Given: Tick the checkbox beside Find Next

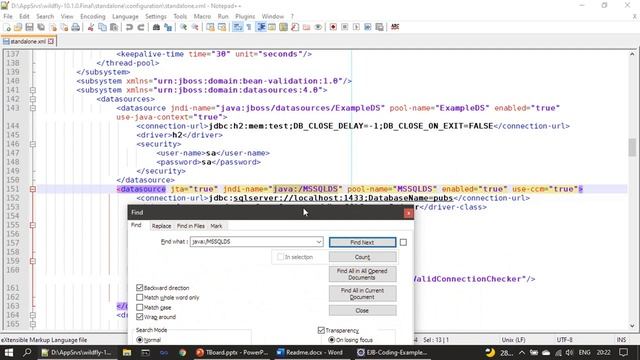Looking at the screenshot, I should point(403,242).
